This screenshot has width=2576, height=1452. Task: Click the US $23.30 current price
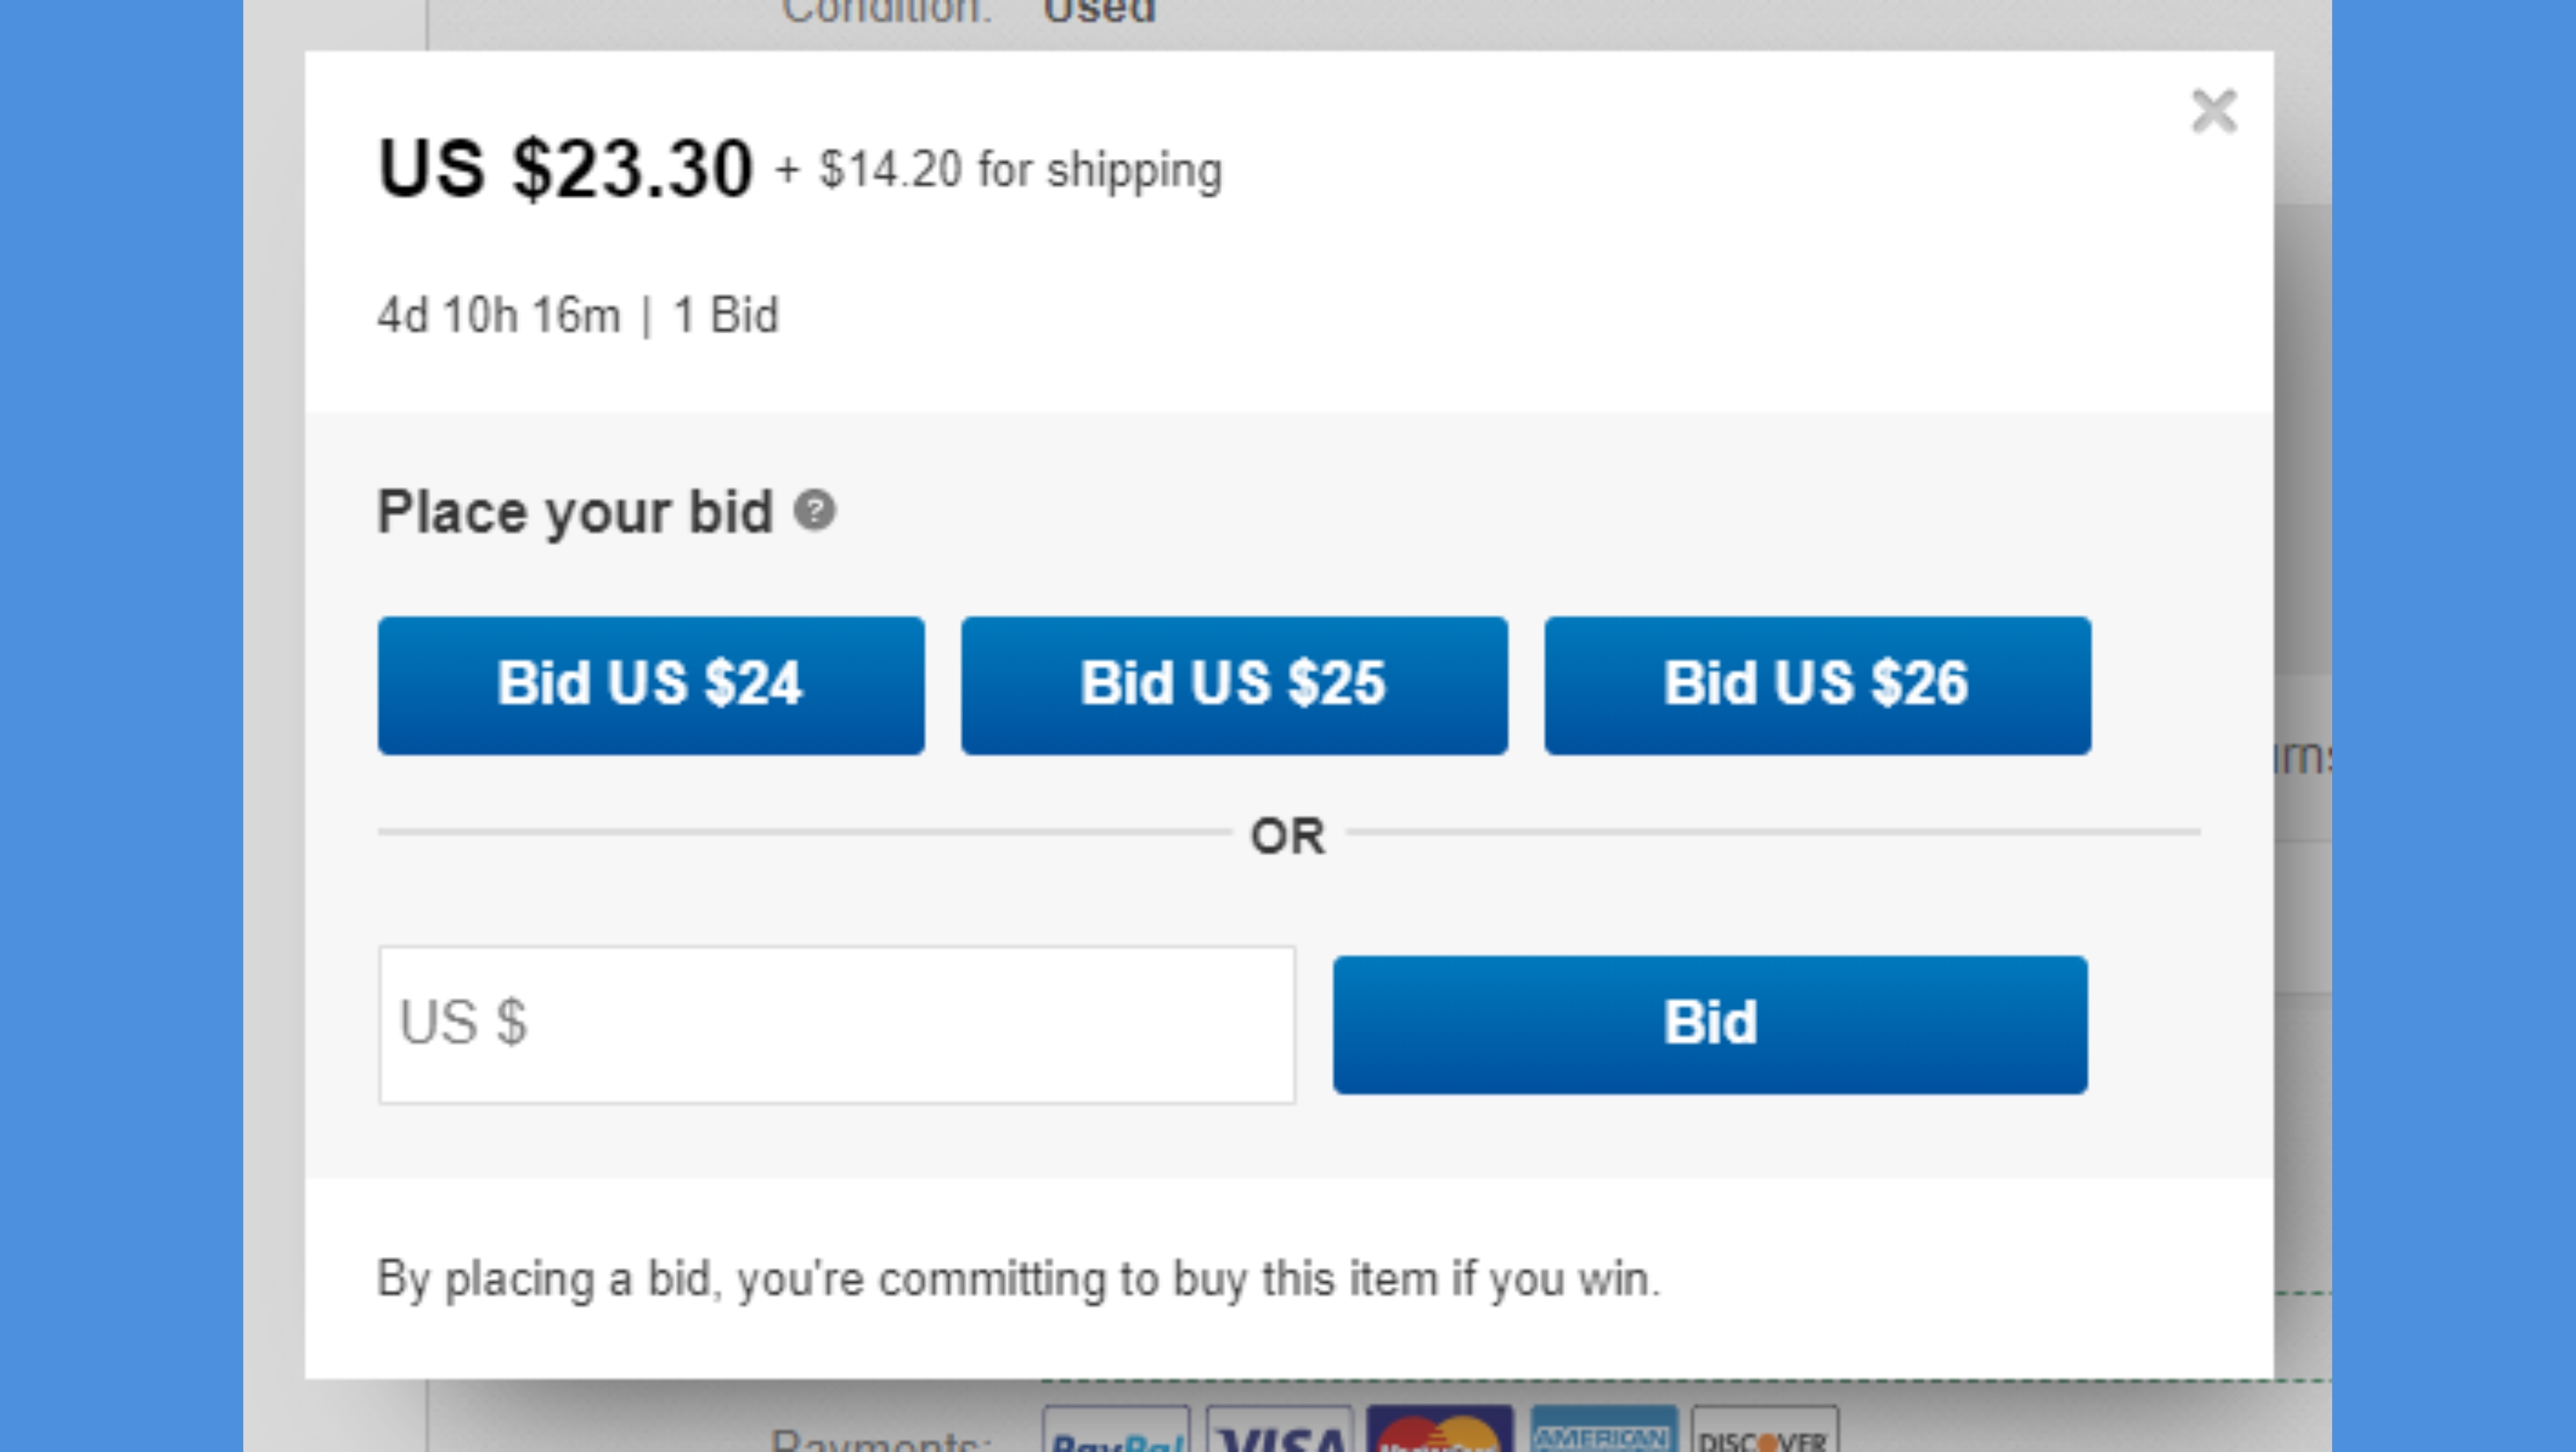(565, 168)
